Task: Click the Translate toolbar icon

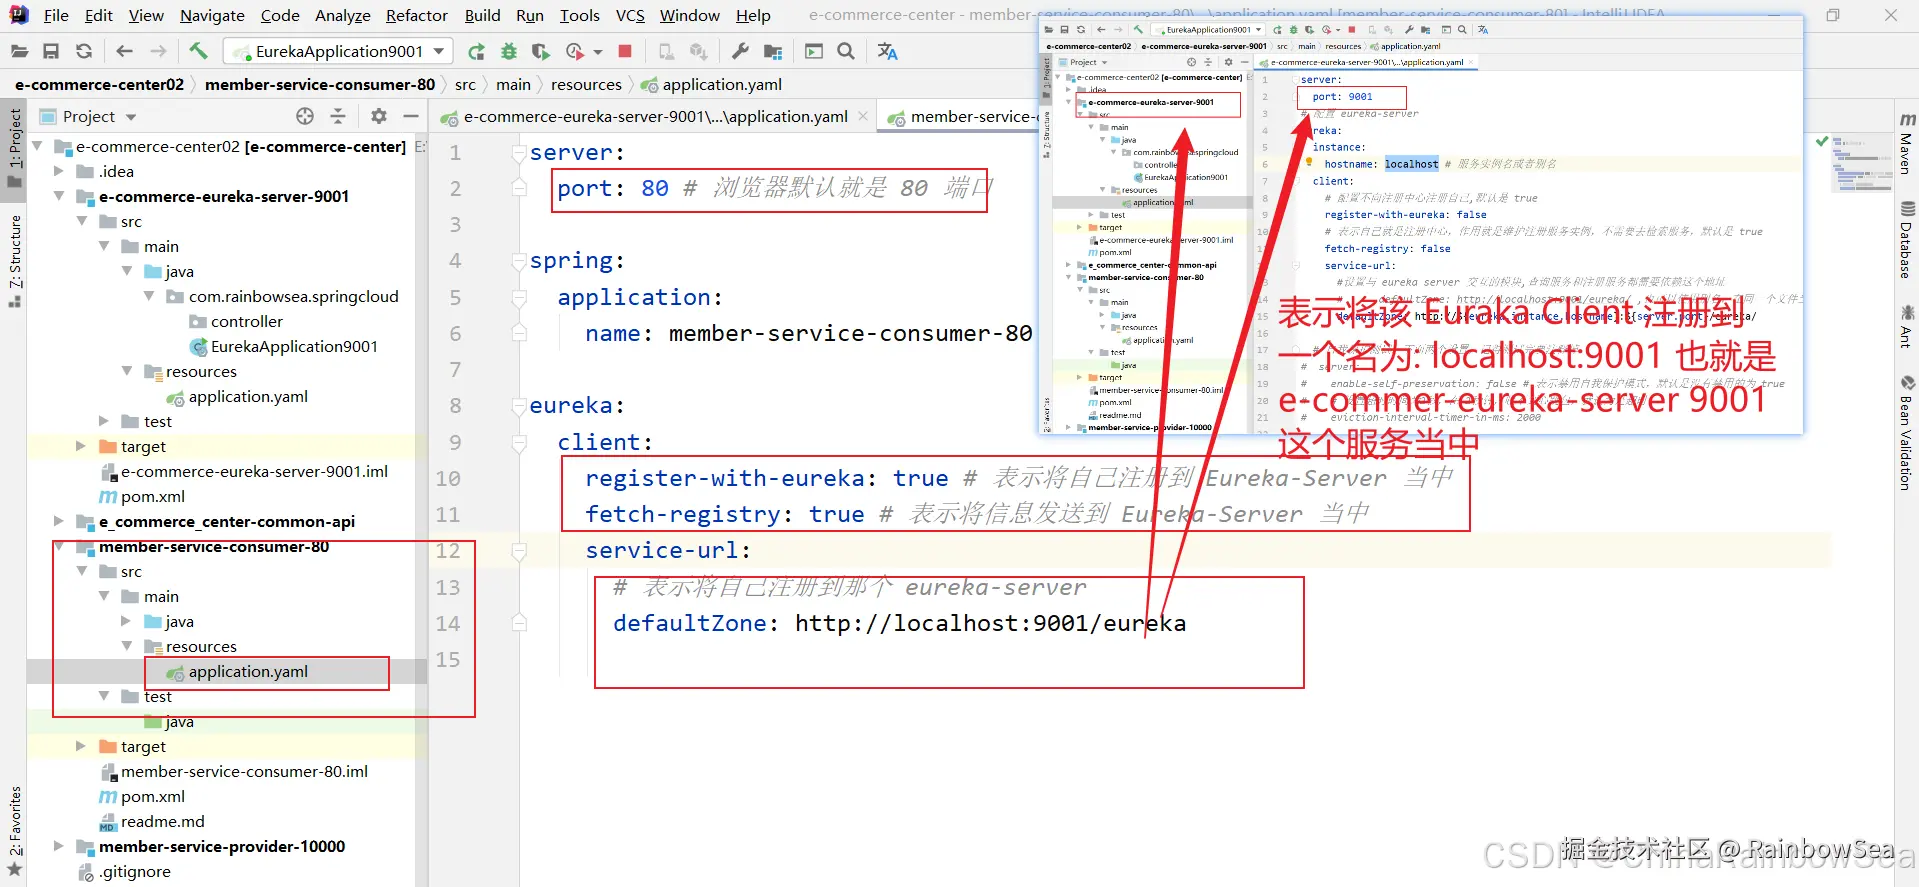Action: tap(887, 51)
